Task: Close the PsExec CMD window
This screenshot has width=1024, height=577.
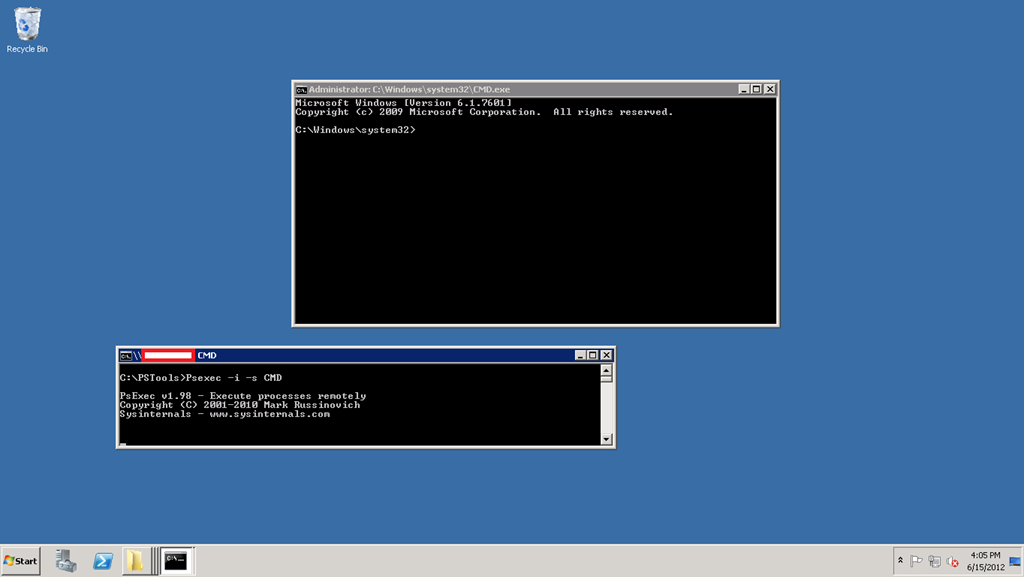Action: pos(606,355)
